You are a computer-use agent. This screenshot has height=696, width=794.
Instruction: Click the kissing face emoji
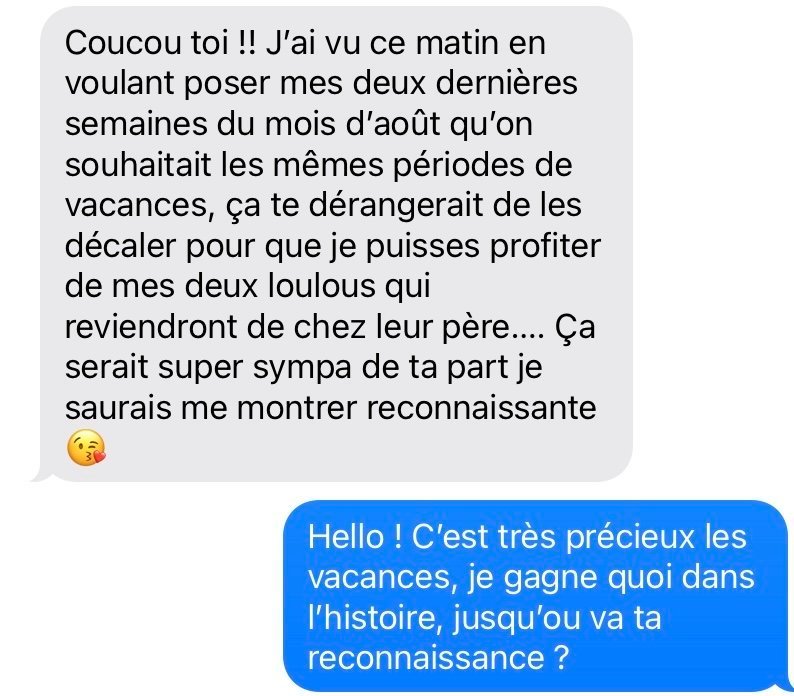pos(86,448)
